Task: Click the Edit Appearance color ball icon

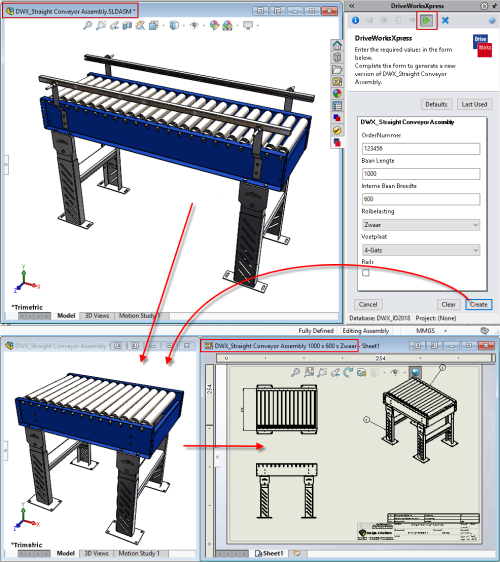Action: point(214,25)
